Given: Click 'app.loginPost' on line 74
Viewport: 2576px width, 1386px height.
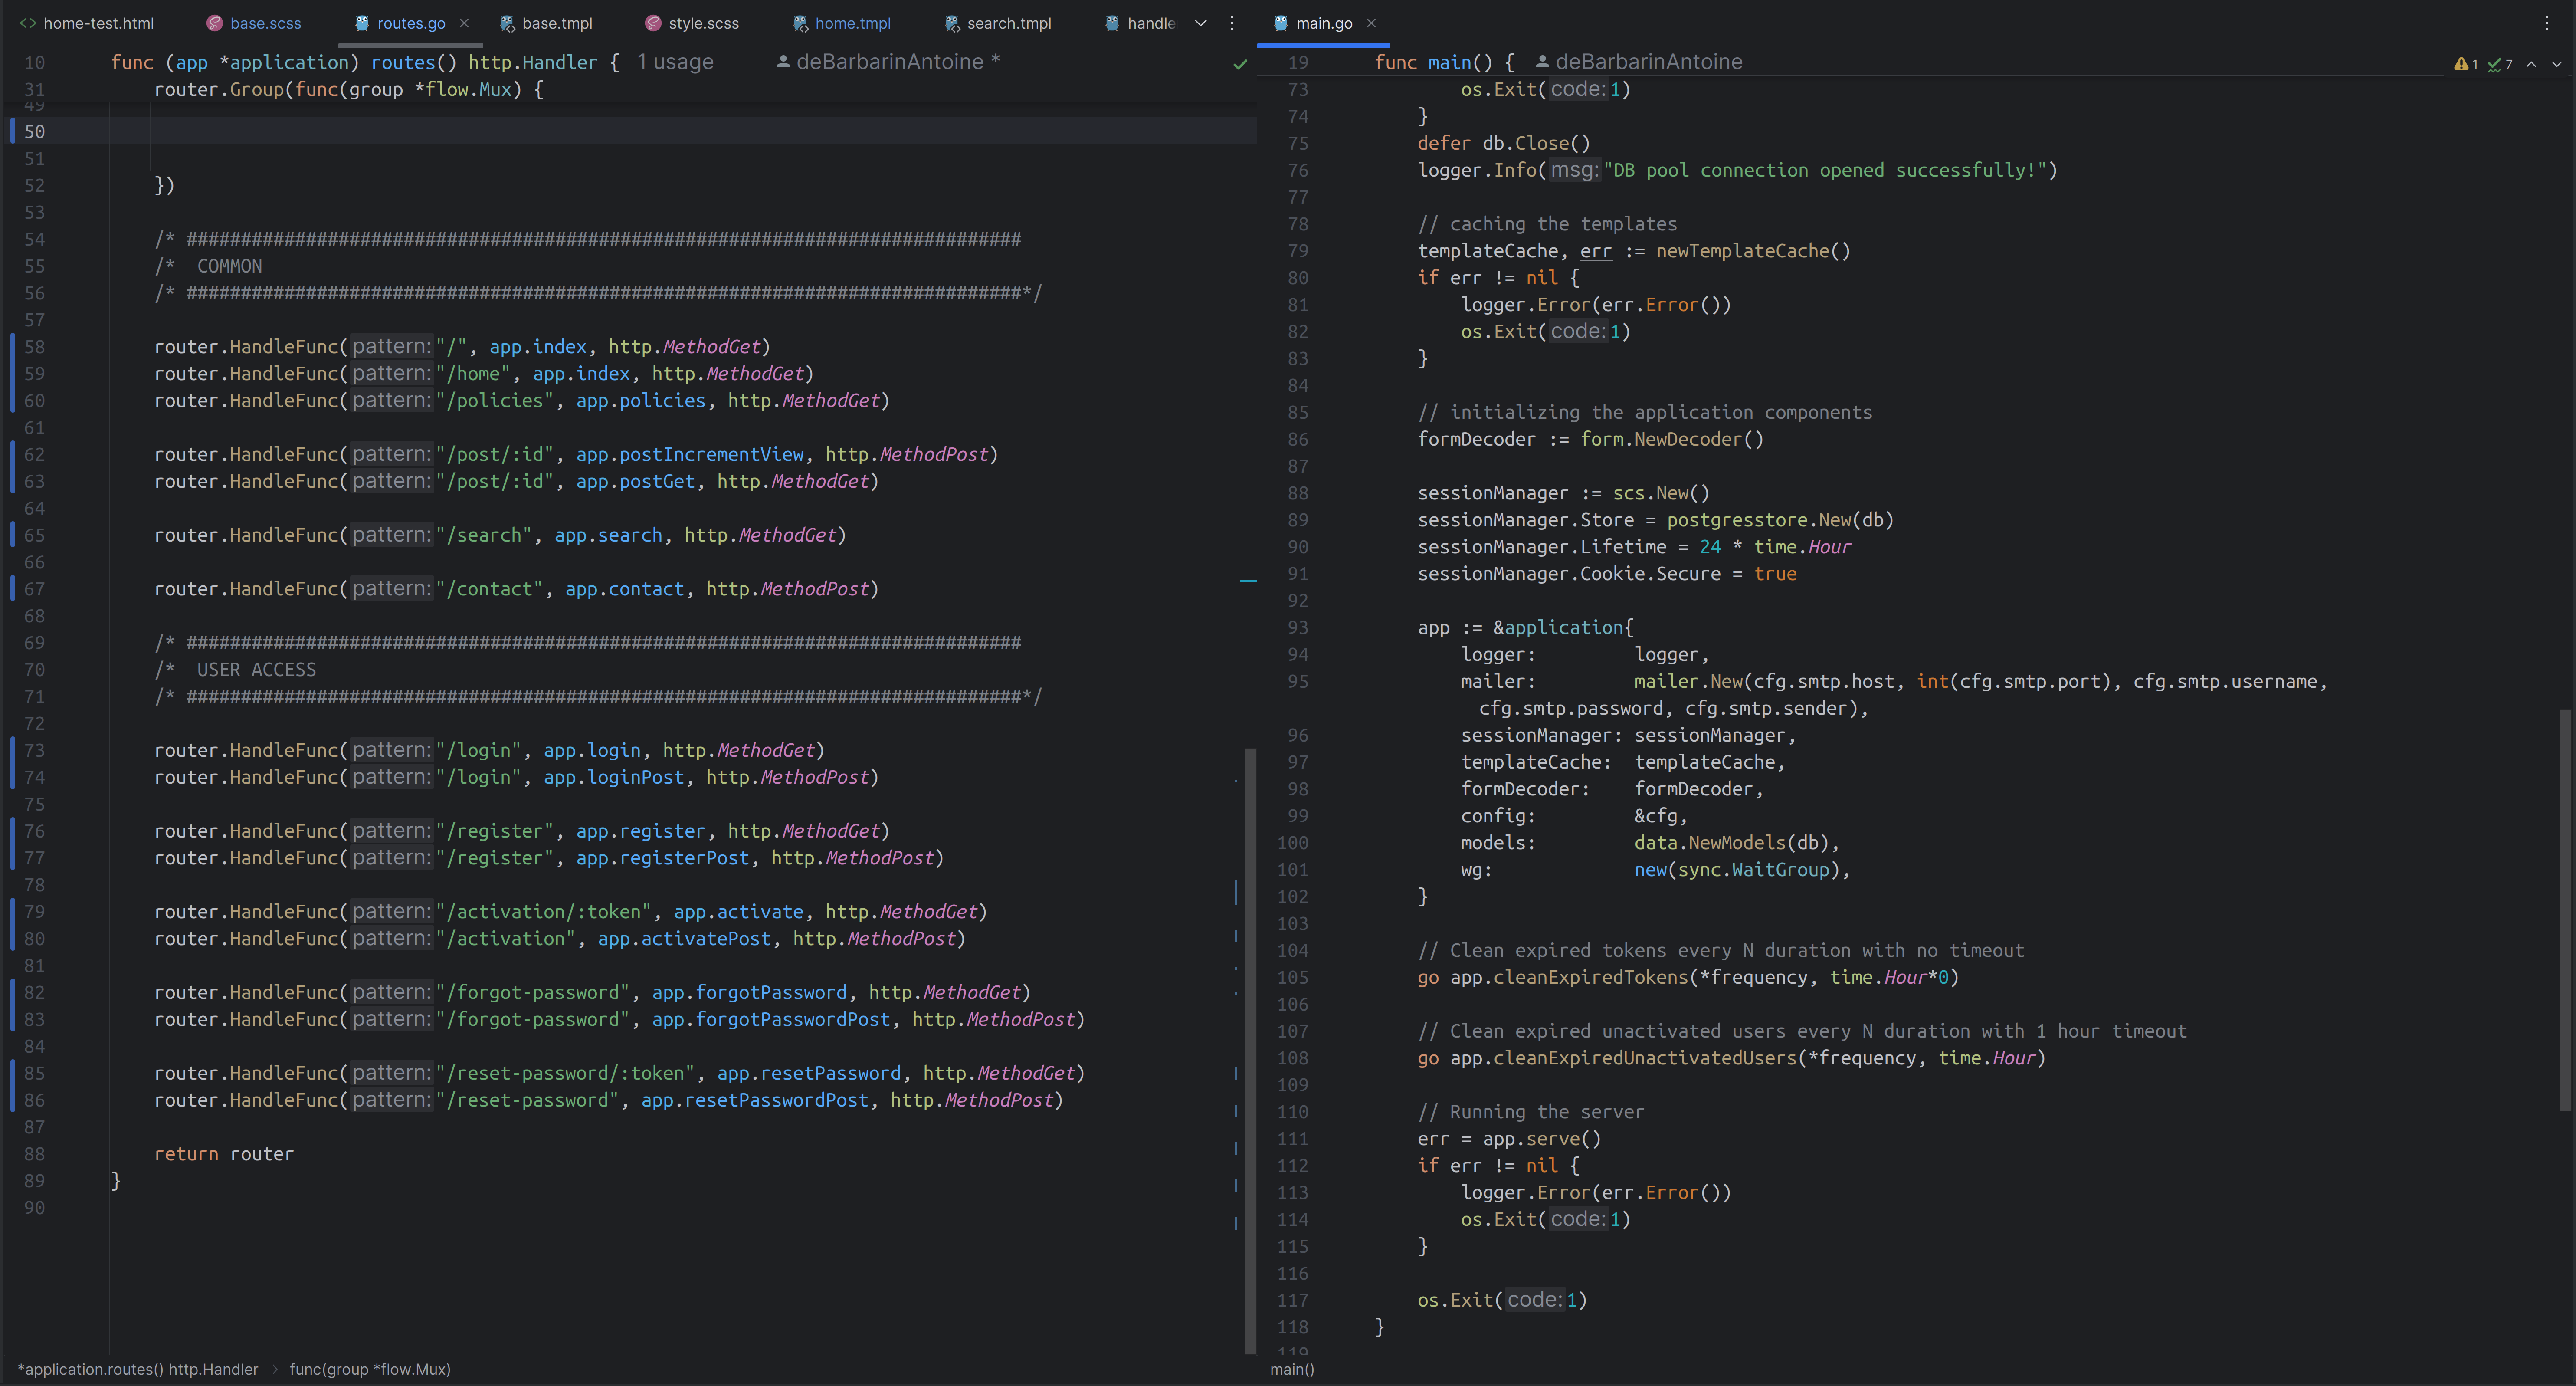Looking at the screenshot, I should click(614, 777).
